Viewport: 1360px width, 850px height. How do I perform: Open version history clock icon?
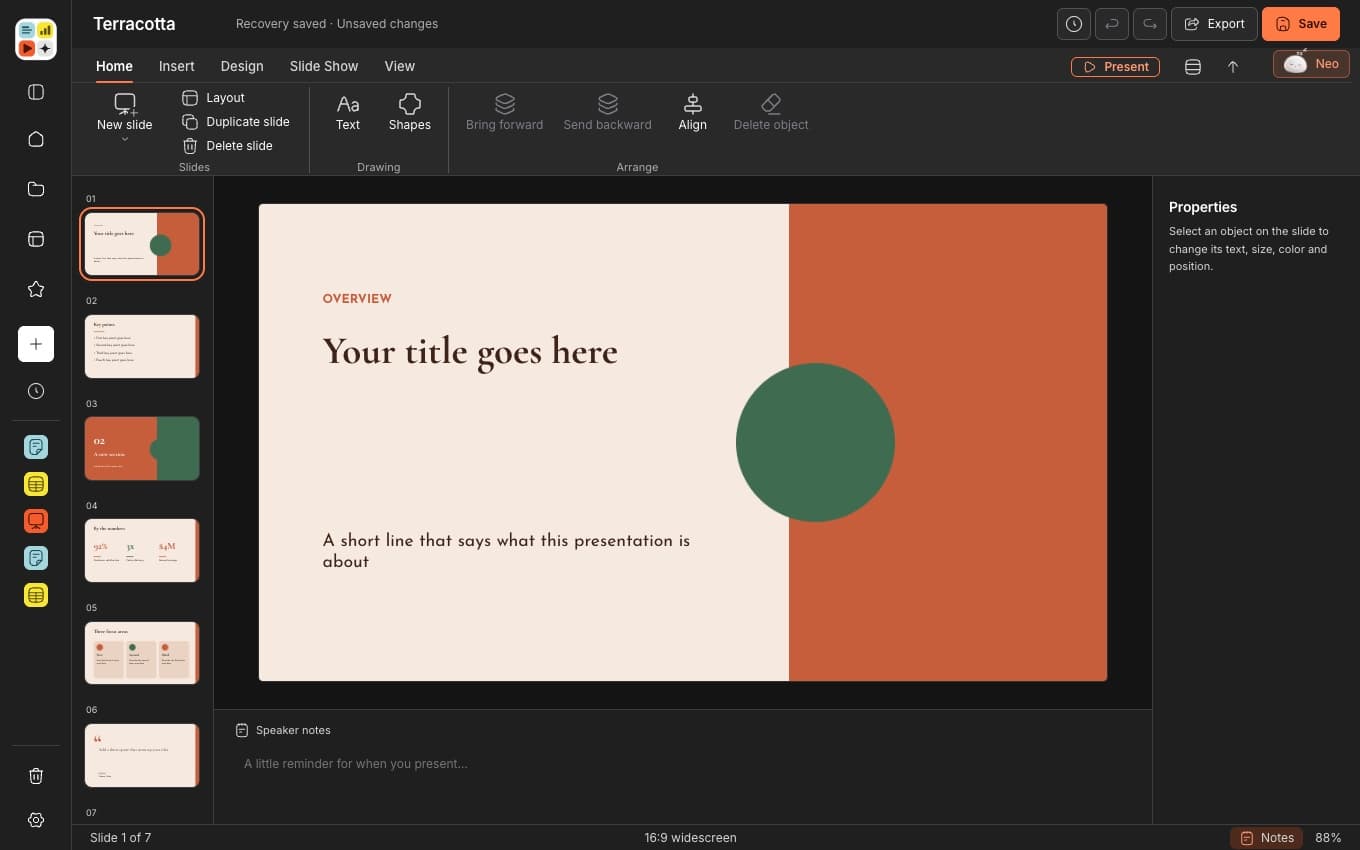(1074, 24)
